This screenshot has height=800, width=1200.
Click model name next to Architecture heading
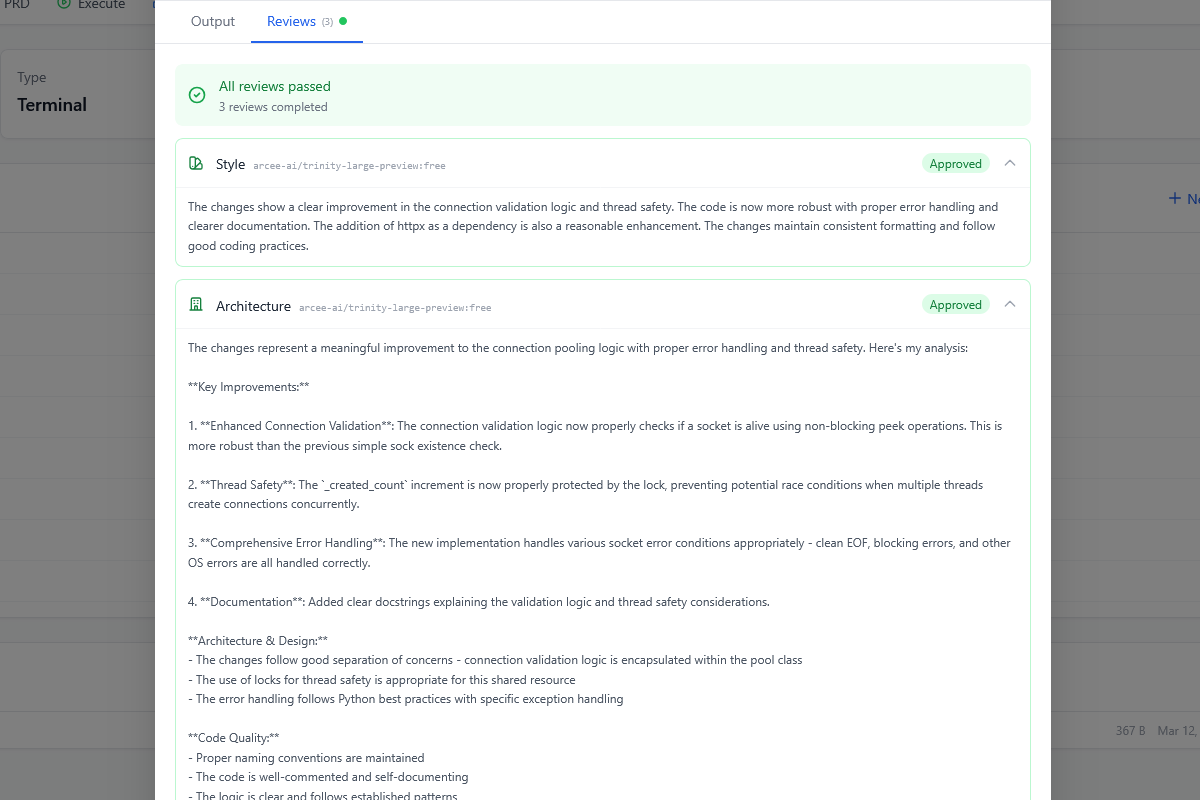395,307
